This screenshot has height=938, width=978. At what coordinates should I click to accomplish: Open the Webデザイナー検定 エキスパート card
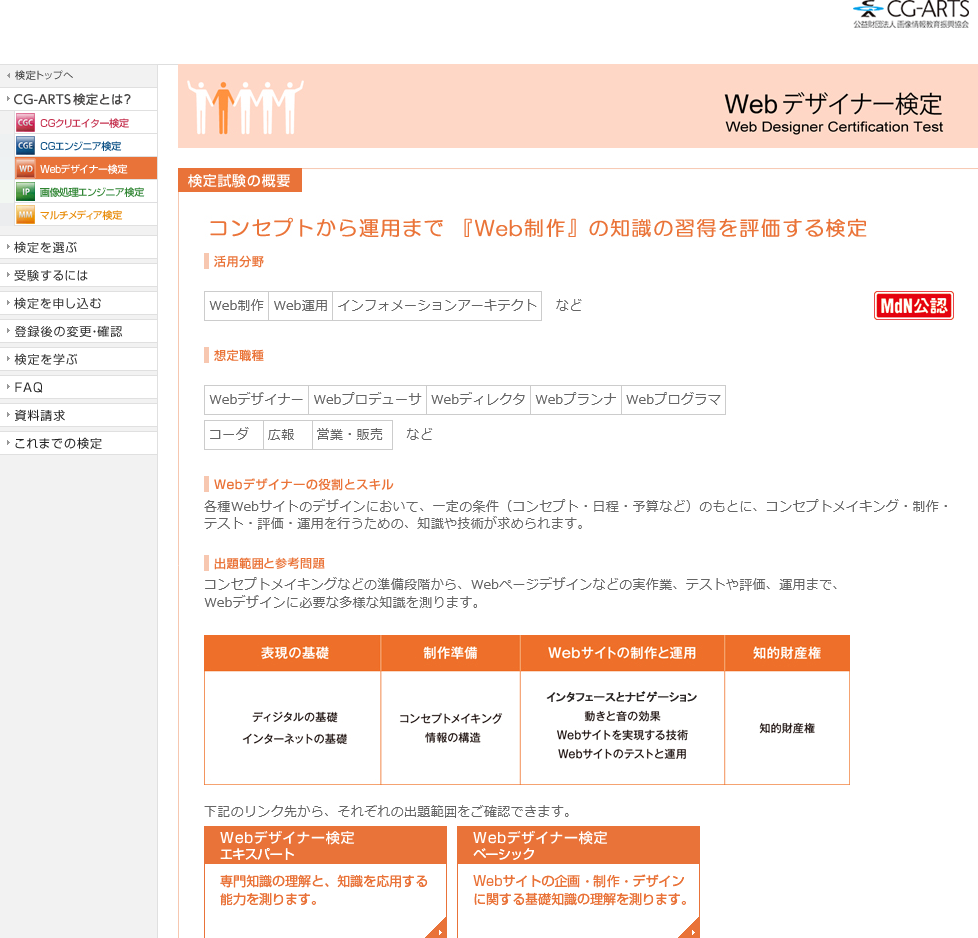point(325,880)
